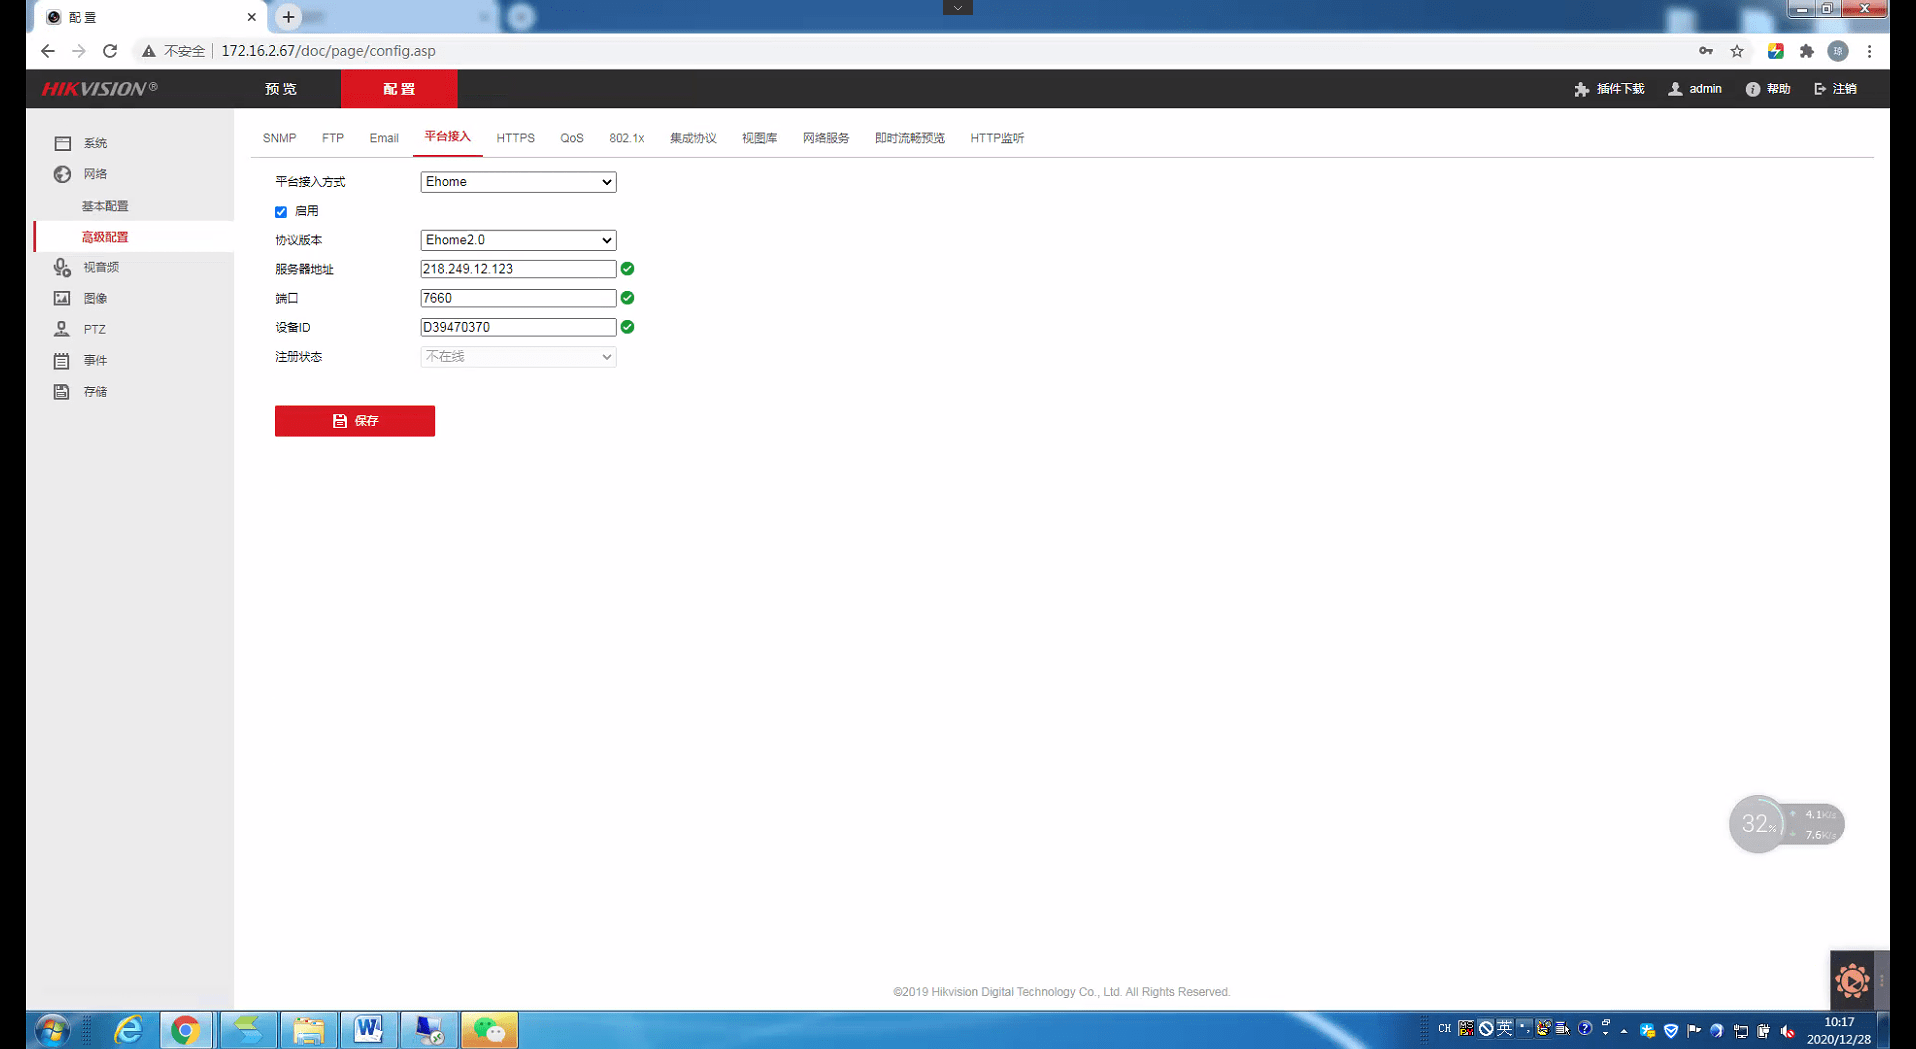
Task: Open the 存储 storage icon
Action: [x=62, y=392]
